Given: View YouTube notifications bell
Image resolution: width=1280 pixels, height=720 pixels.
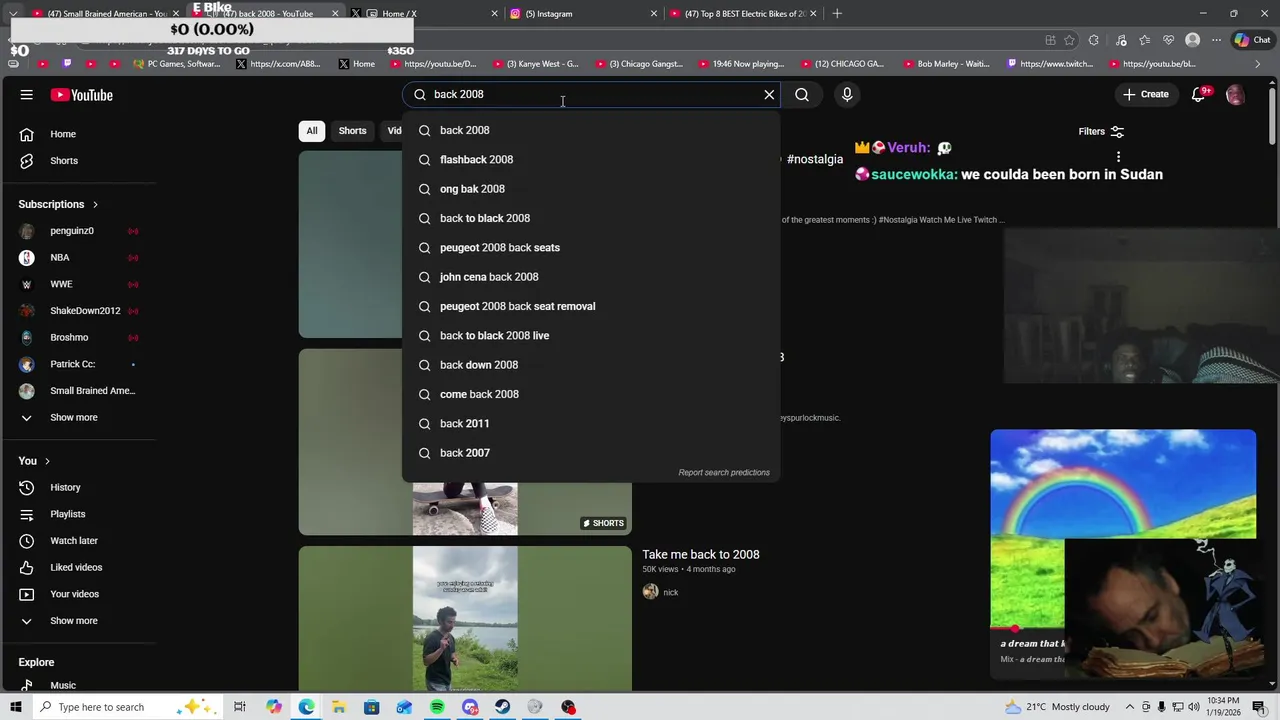Looking at the screenshot, I should click(1199, 94).
